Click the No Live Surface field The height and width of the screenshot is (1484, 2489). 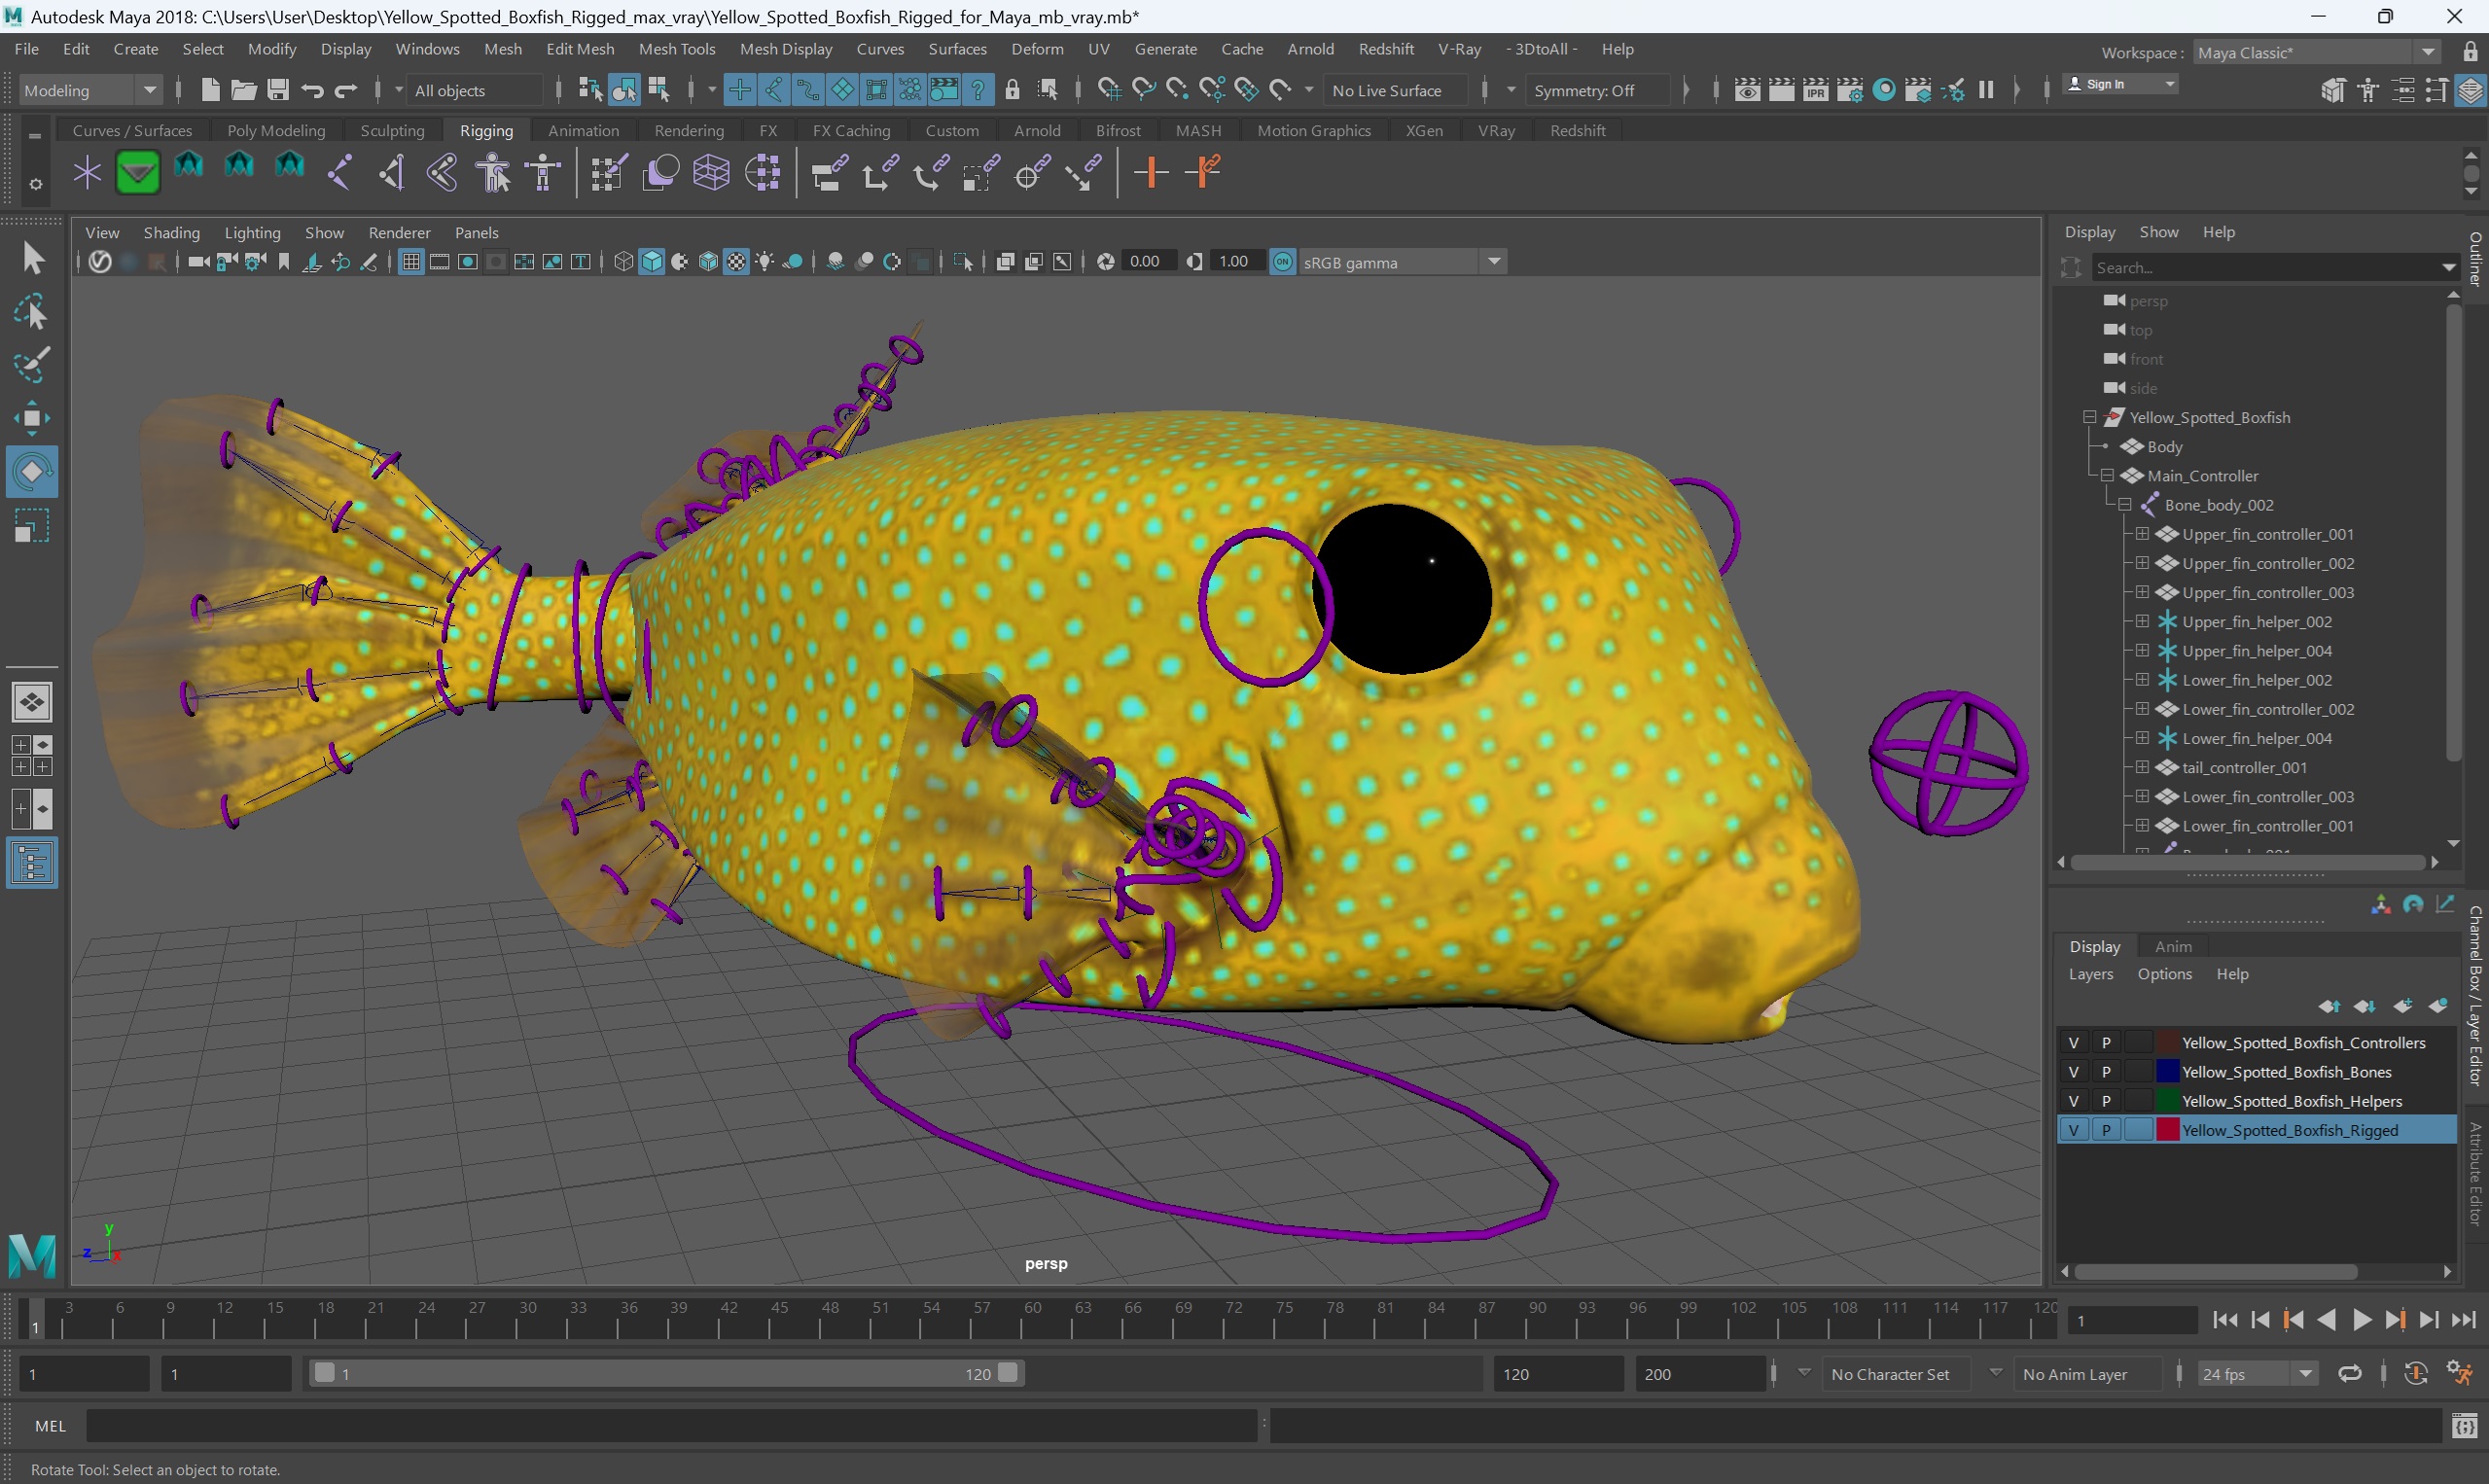tap(1395, 90)
